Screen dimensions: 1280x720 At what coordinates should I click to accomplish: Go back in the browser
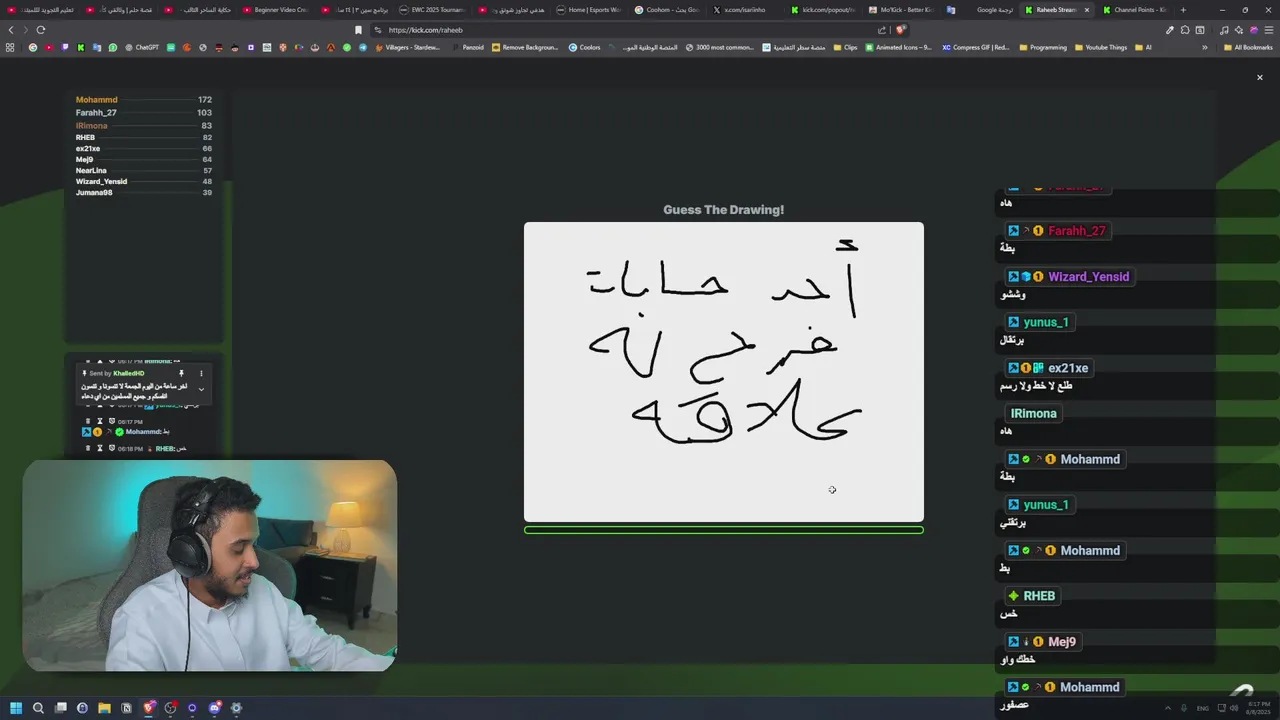(11, 30)
